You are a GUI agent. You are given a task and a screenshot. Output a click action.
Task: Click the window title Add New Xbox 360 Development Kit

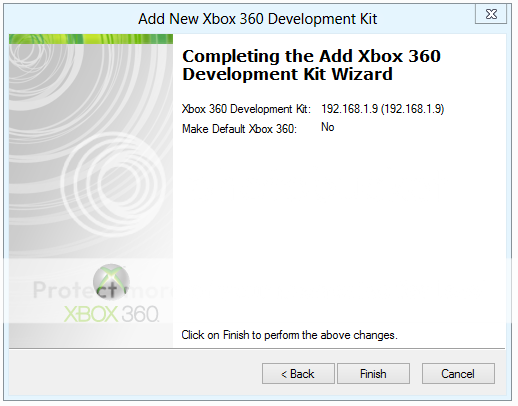pos(258,19)
